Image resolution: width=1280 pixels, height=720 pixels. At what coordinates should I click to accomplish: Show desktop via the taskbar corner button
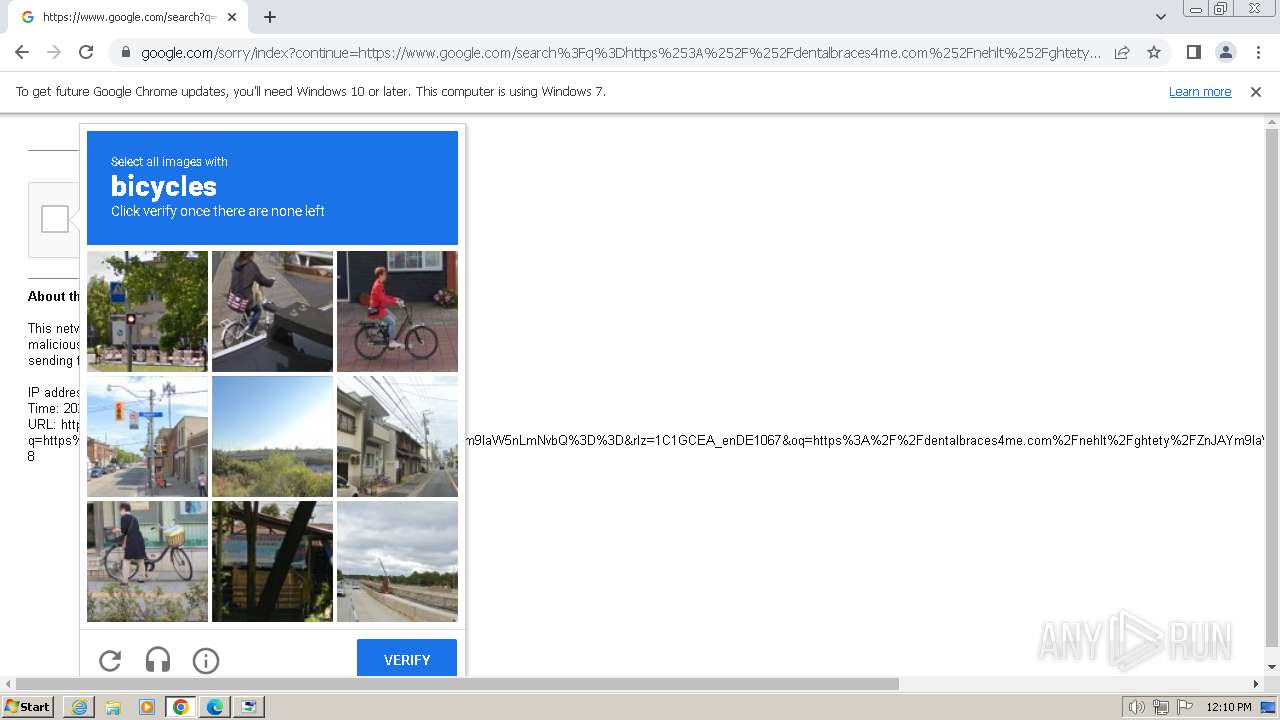pos(1270,707)
